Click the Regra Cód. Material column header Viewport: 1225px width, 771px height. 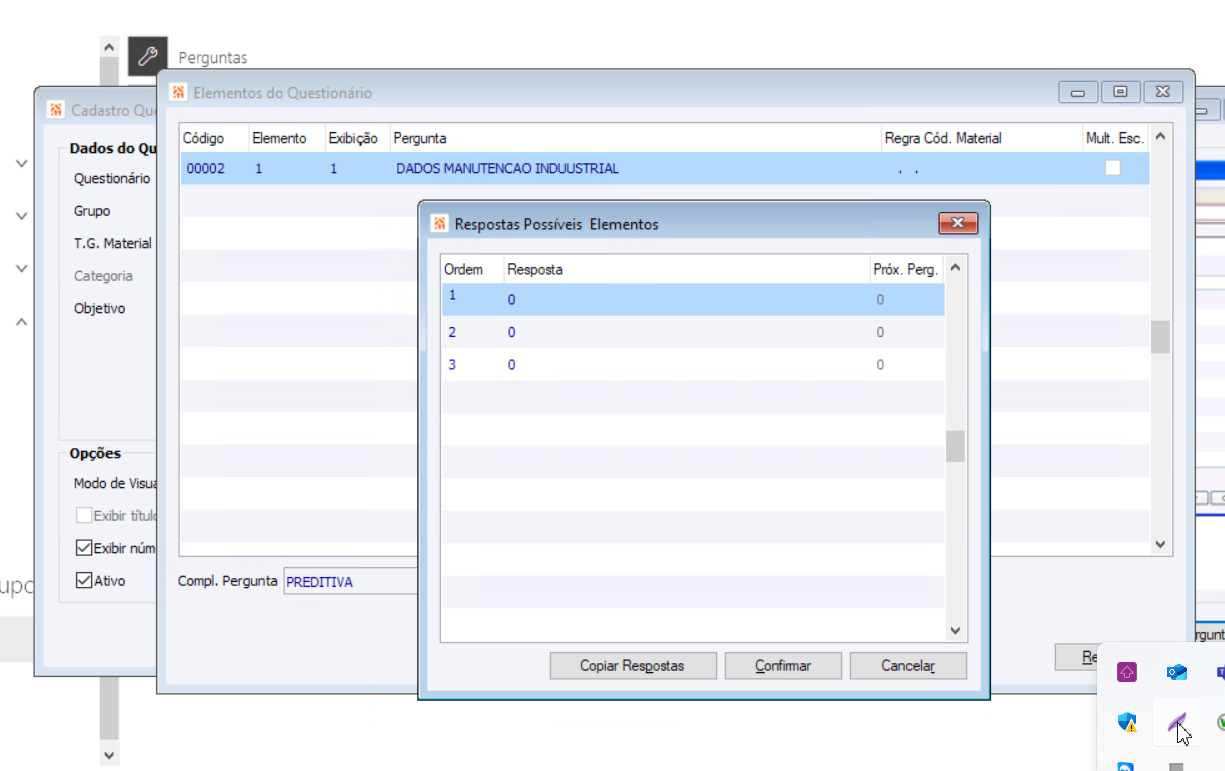tap(981, 138)
